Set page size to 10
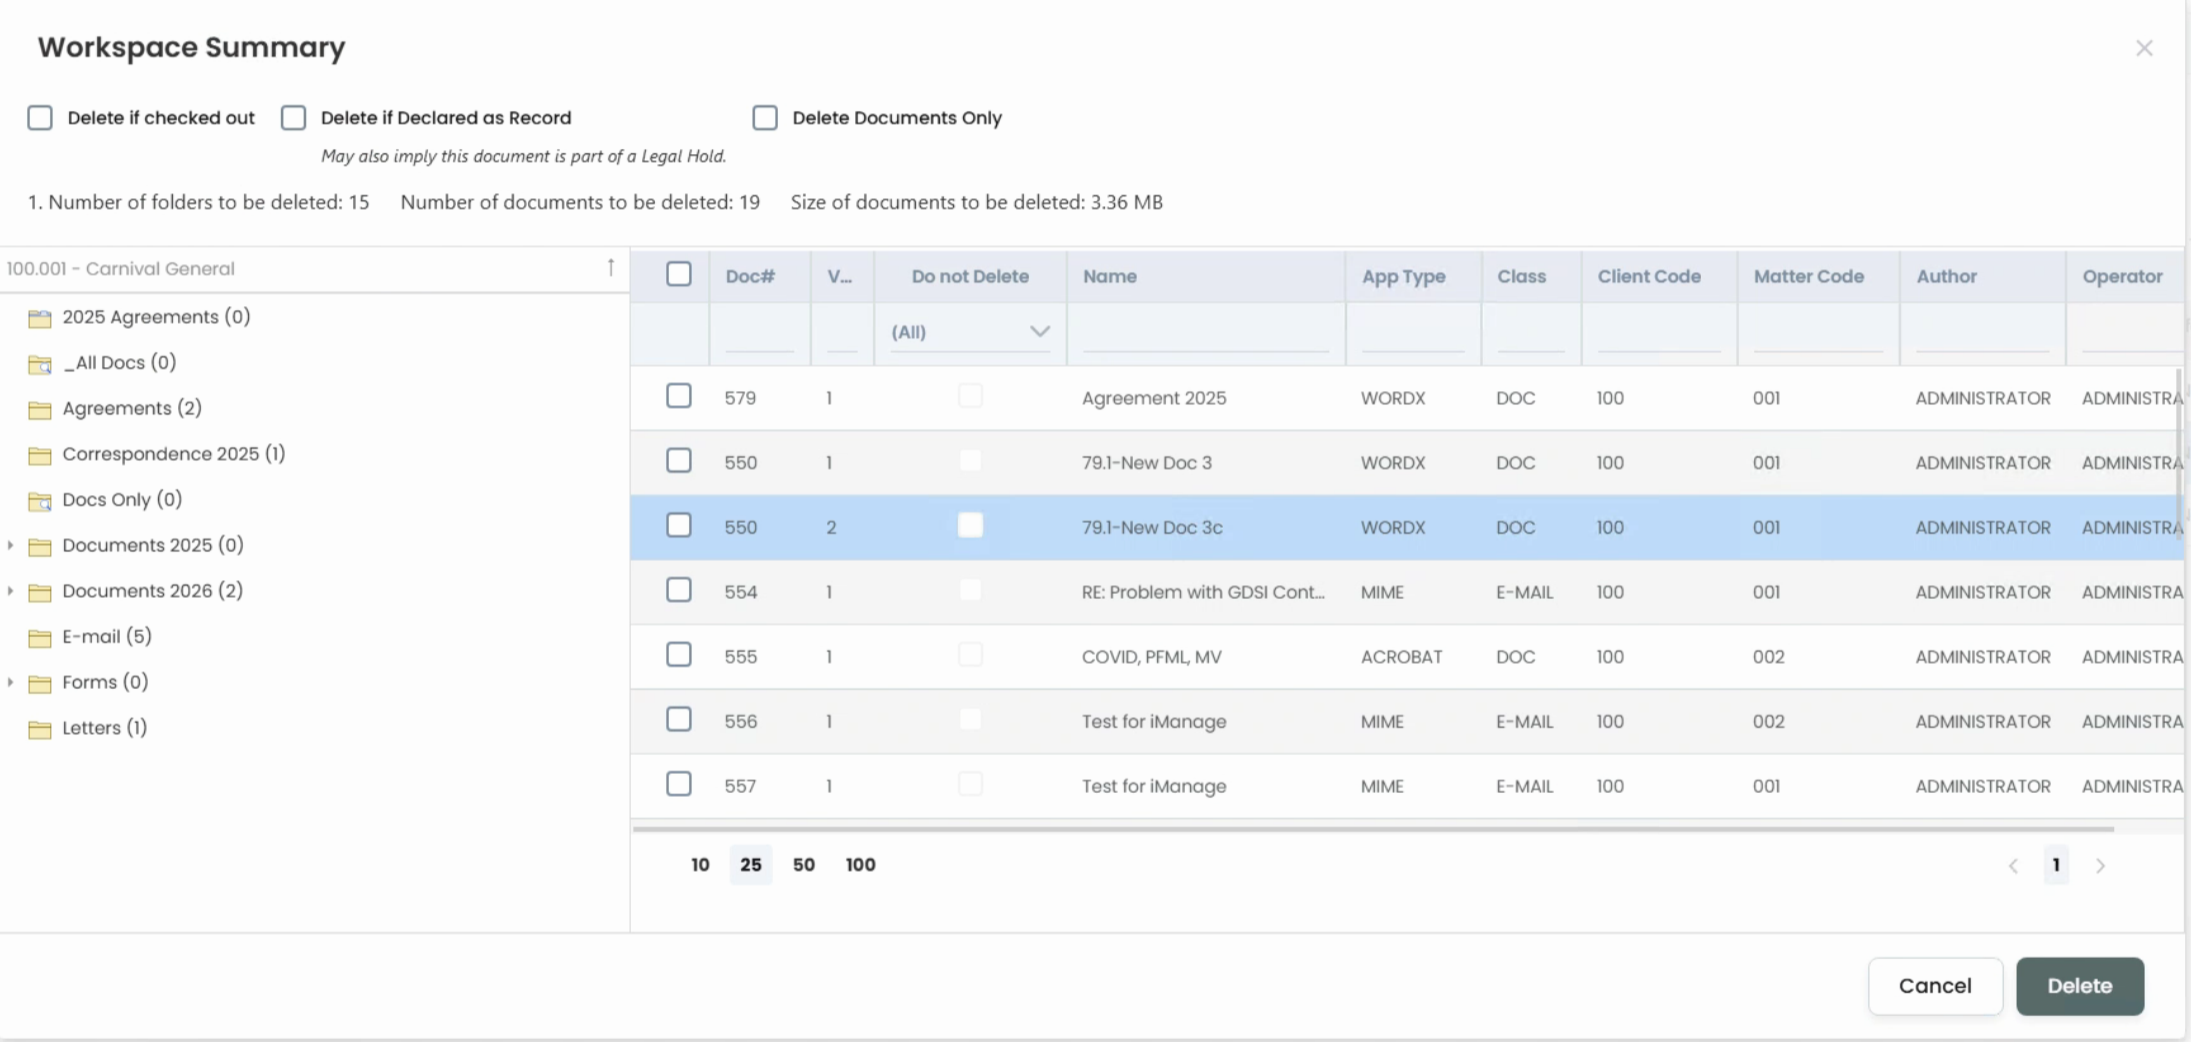2191x1042 pixels. point(700,865)
